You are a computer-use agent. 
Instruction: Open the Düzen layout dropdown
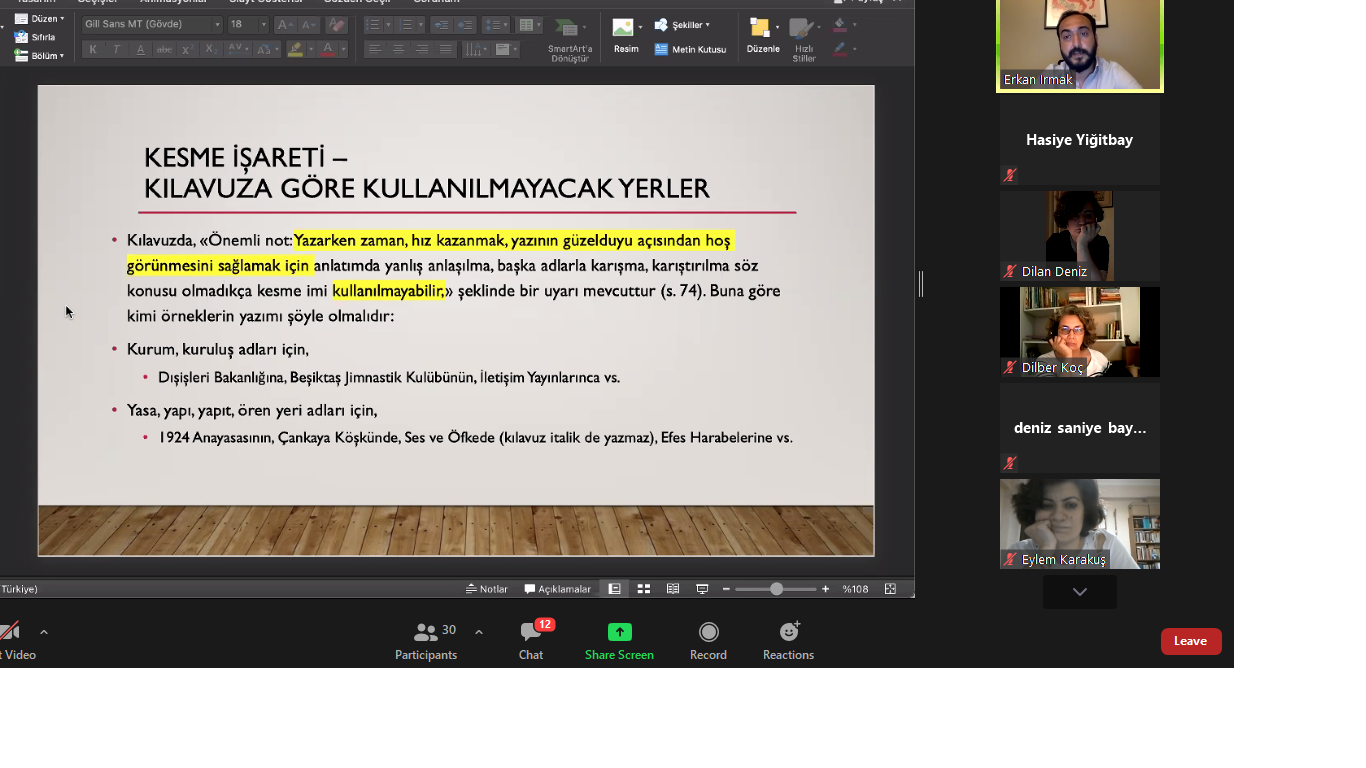pos(40,19)
